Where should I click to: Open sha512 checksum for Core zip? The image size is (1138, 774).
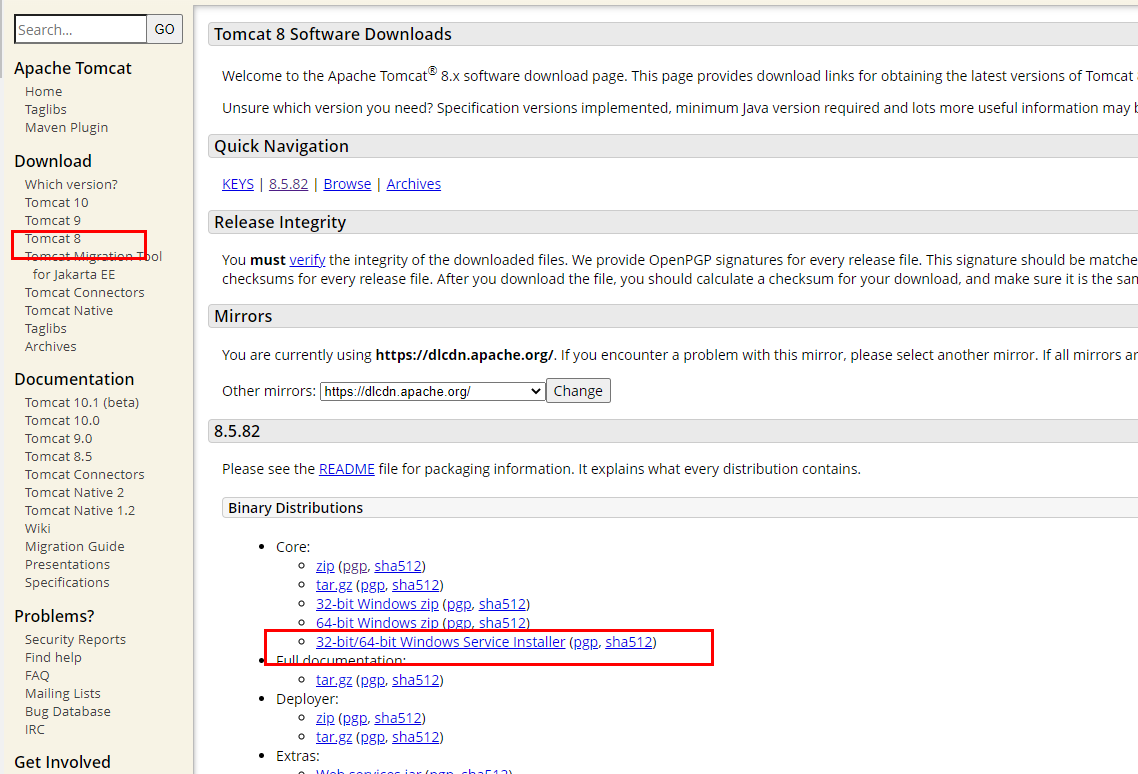tap(398, 566)
